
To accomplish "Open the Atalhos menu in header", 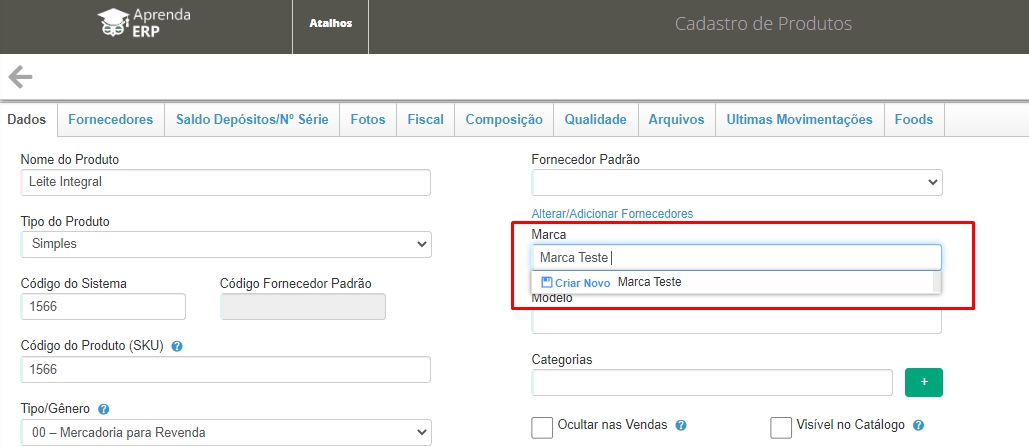I will click(x=330, y=24).
